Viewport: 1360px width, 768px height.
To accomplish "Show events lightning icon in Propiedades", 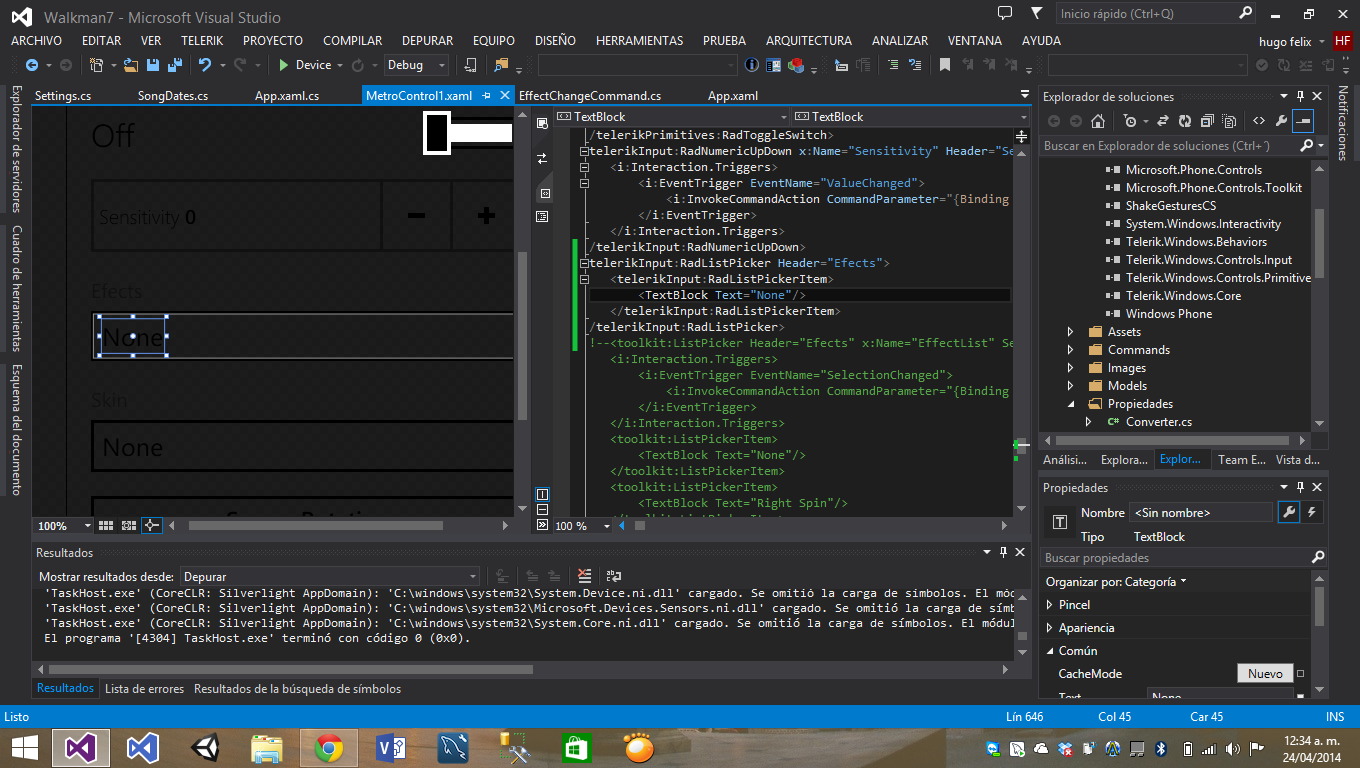I will (1312, 512).
